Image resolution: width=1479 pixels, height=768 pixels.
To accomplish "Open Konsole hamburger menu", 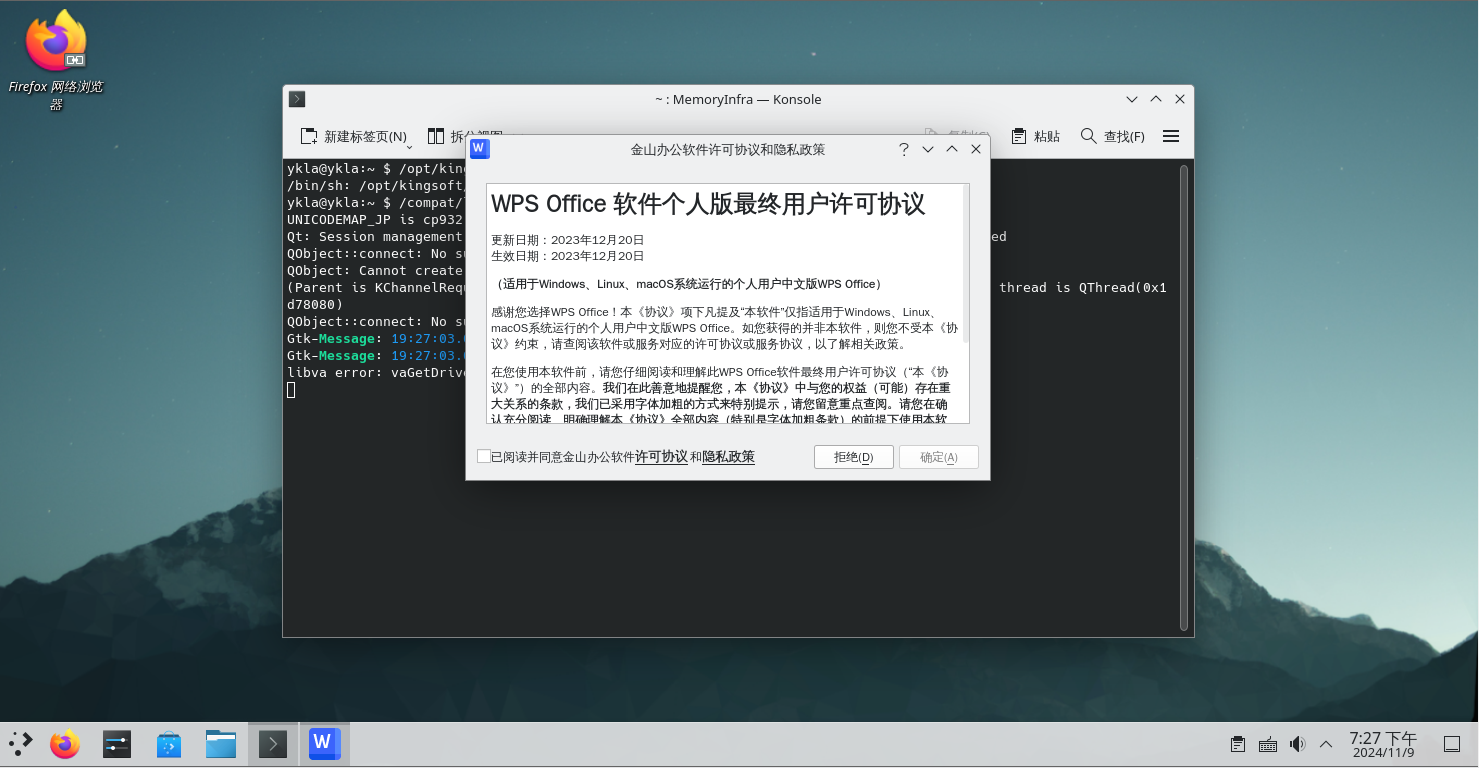I will [1171, 136].
